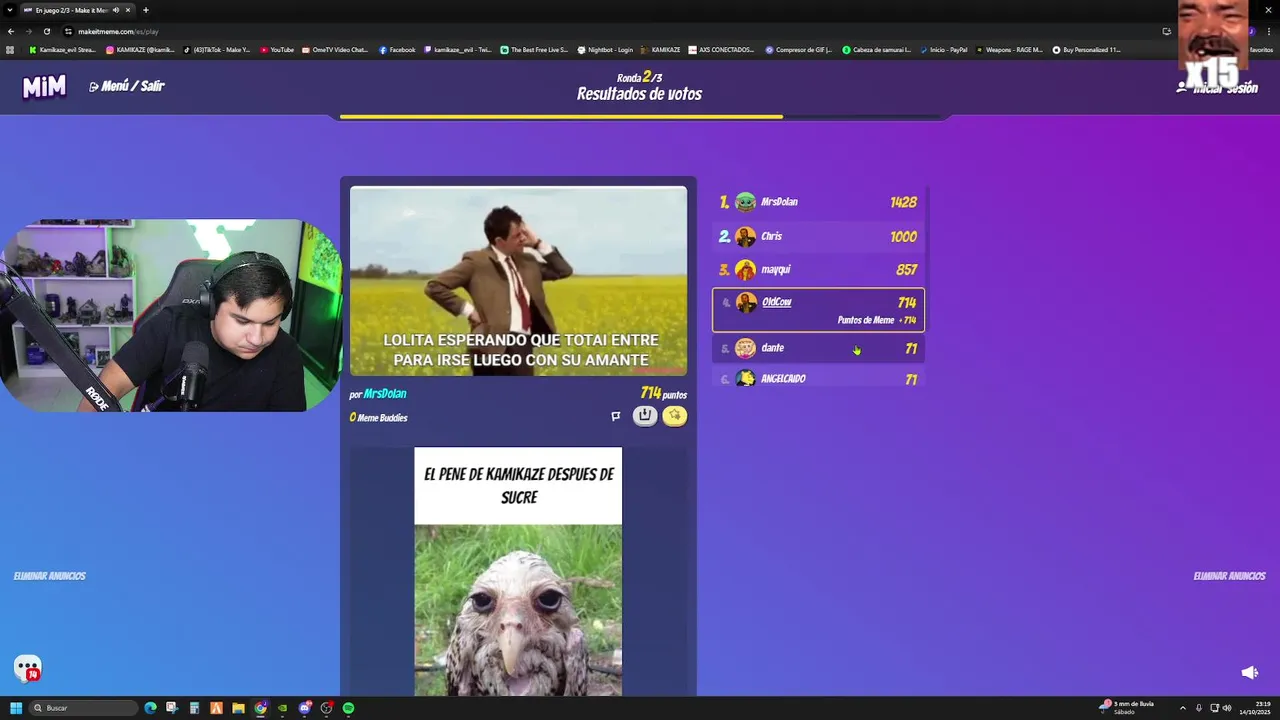Click the address bar makeitmeme.com

tap(118, 31)
